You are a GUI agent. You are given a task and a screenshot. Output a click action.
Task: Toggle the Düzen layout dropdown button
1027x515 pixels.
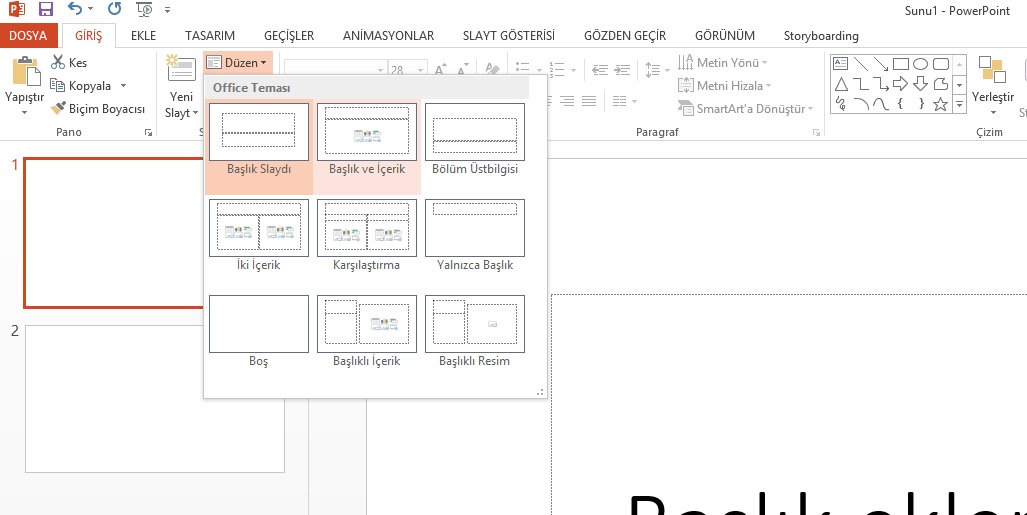tap(237, 62)
